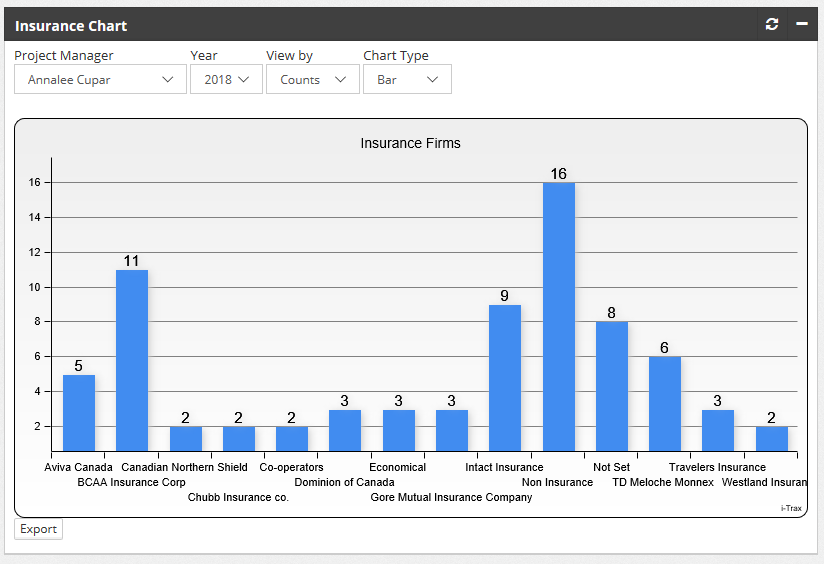
Task: Click the Not Set bar showing 8
Action: (x=612, y=387)
